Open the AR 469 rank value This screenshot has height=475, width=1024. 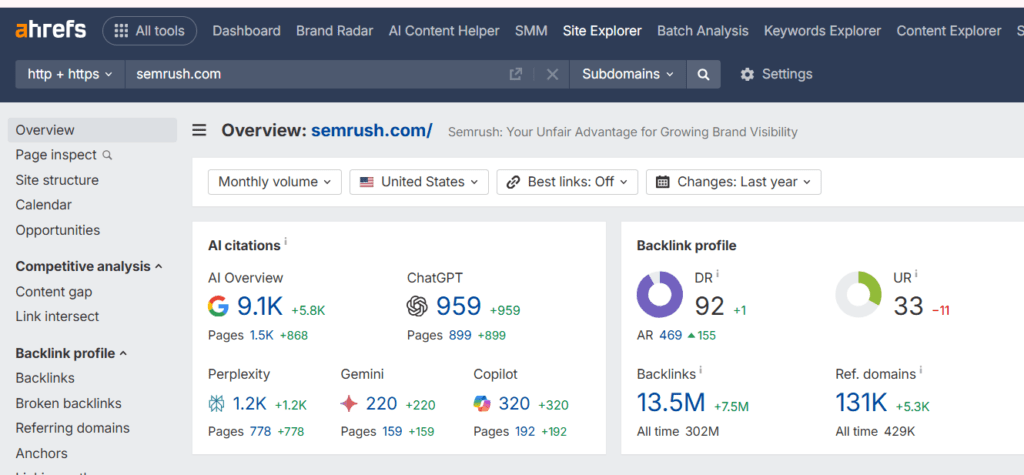671,335
